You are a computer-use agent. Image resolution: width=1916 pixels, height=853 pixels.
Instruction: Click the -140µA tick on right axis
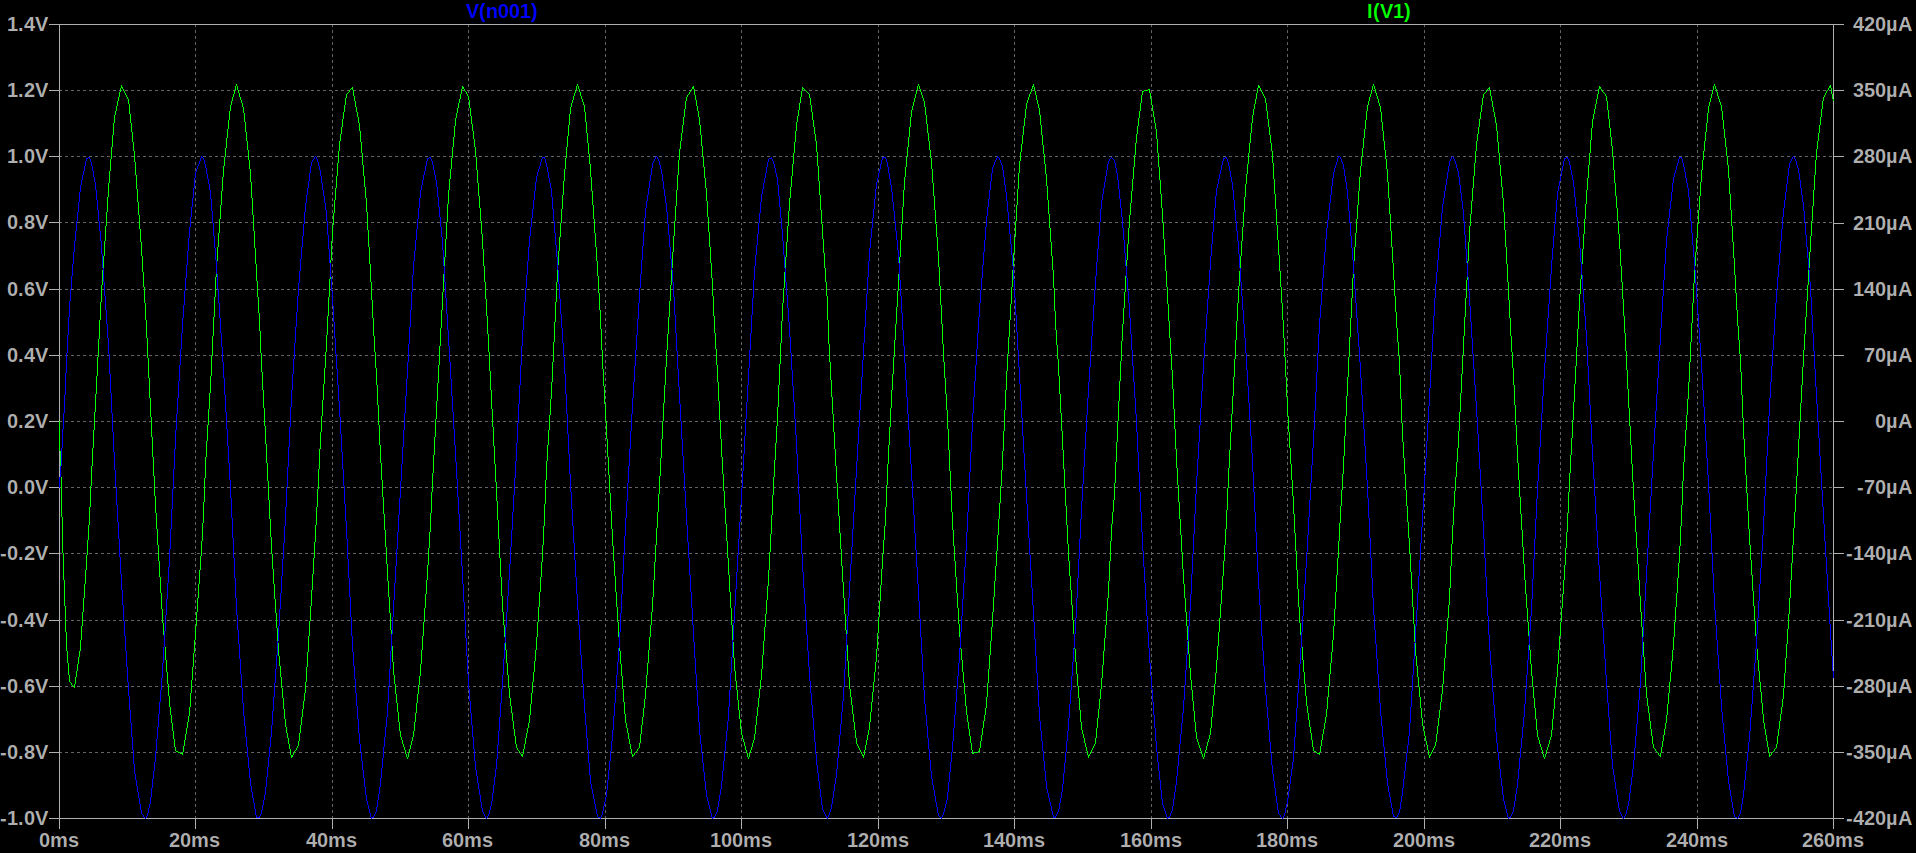tap(1879, 553)
